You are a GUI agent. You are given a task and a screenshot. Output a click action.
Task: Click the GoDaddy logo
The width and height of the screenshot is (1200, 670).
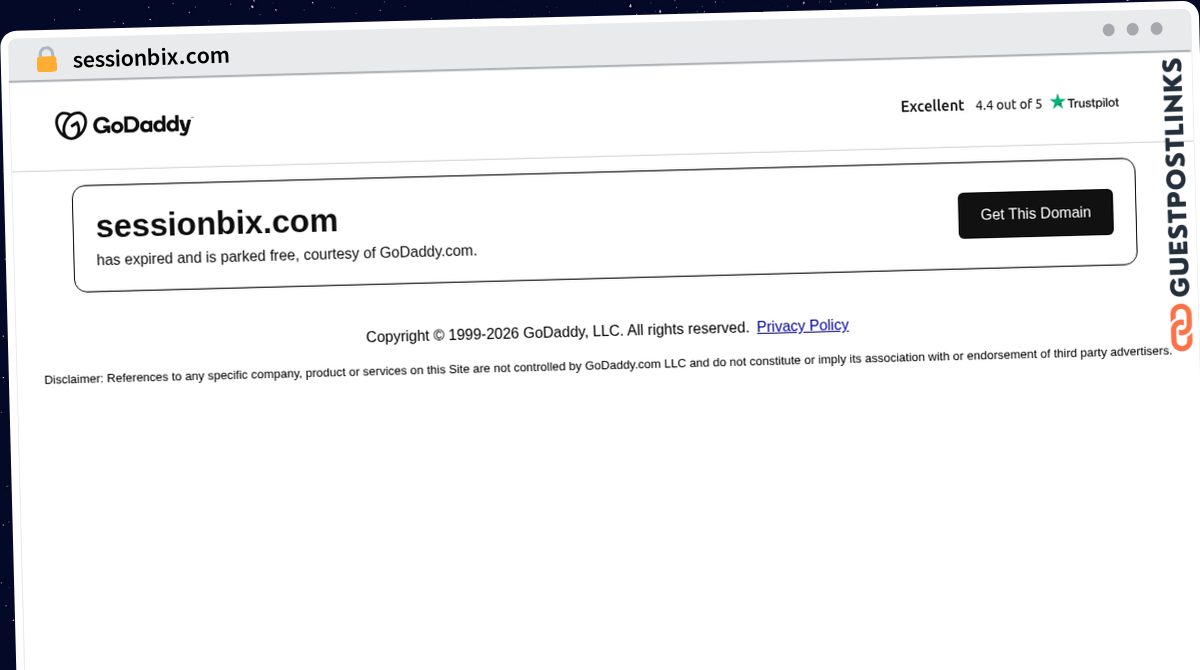pyautogui.click(x=123, y=125)
